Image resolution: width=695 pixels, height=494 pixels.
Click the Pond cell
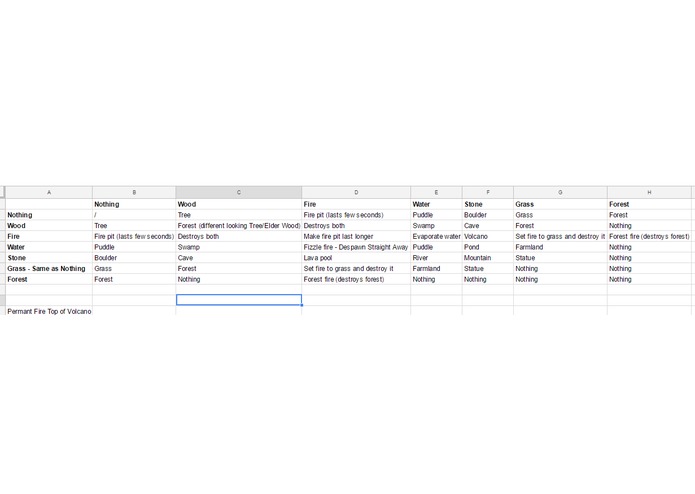488,247
